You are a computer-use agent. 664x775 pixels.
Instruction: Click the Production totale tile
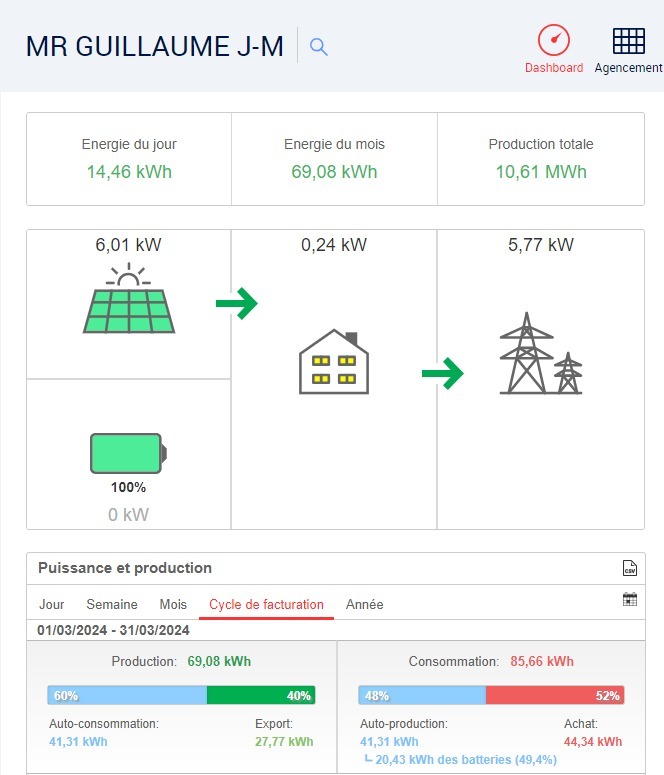pos(540,159)
